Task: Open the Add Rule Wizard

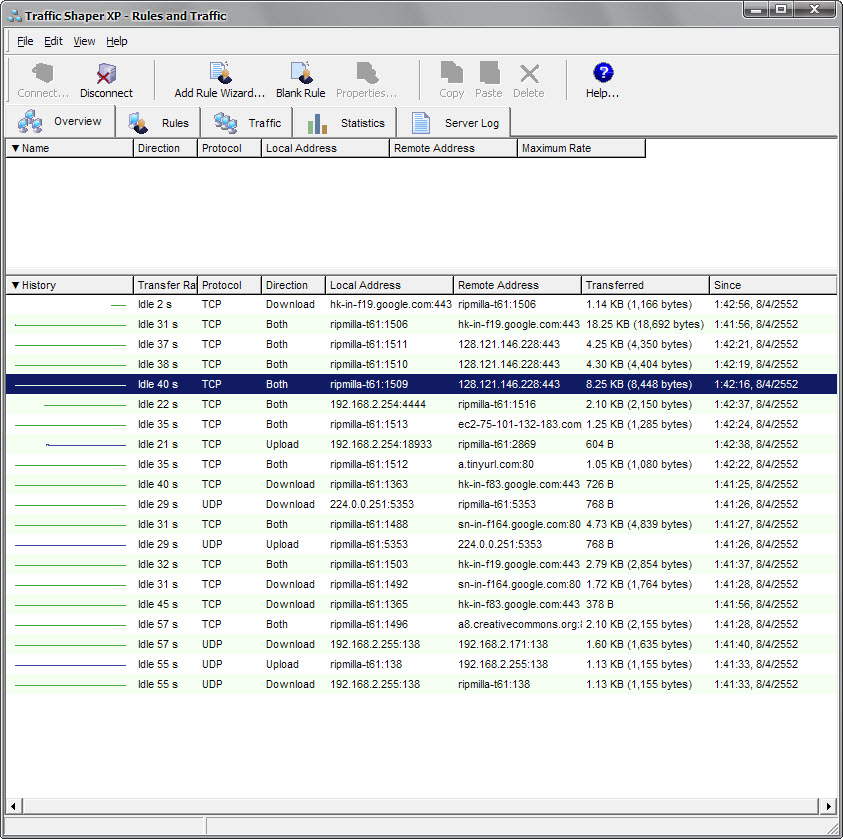Action: point(219,80)
